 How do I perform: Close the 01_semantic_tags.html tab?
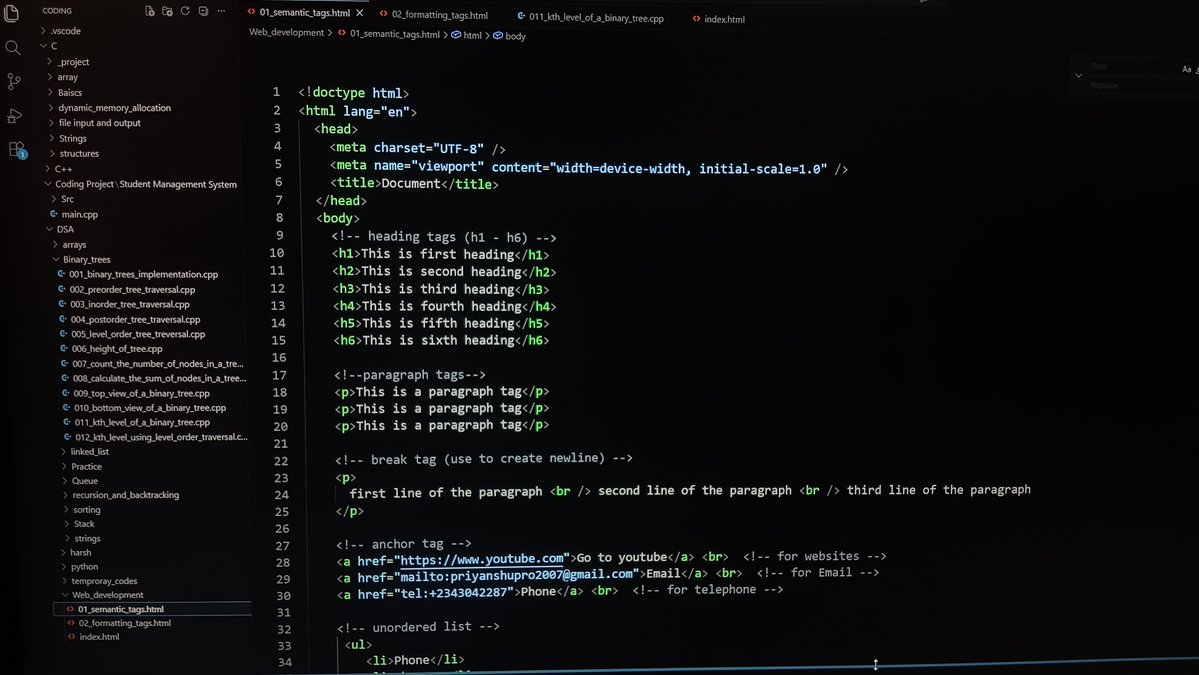coord(360,13)
